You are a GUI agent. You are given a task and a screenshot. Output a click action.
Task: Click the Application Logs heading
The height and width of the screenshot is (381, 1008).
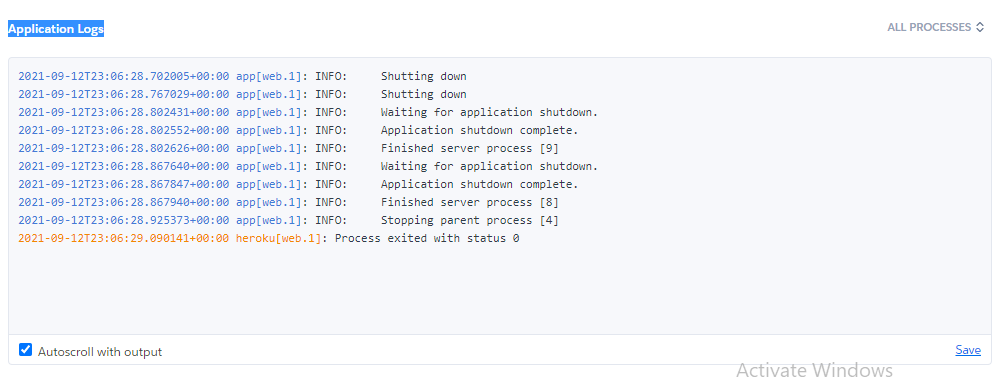pos(56,29)
